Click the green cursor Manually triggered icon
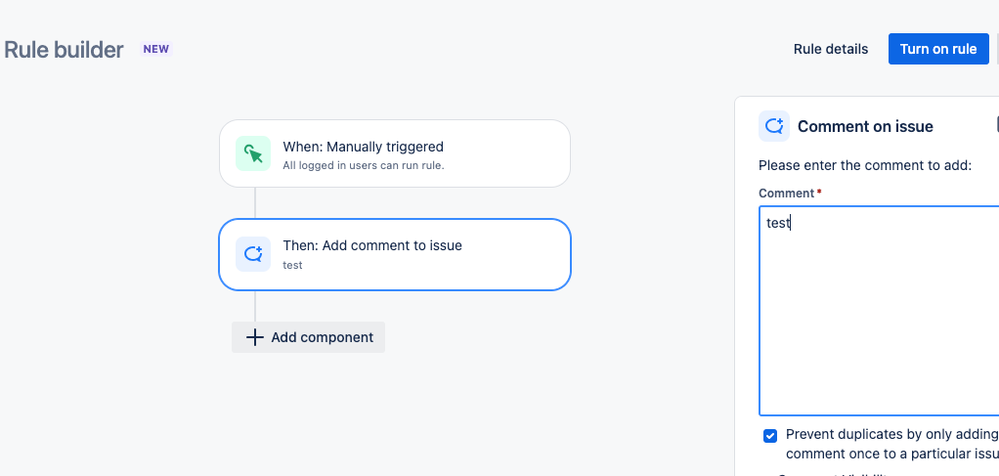 coord(253,154)
